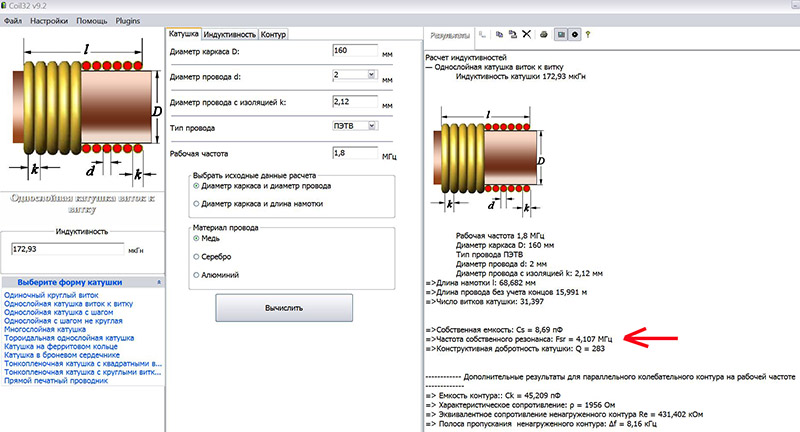This screenshot has height=432, width=800.
Task: Click the 'Диаметр провода с изоляцией k' field
Action: point(355,101)
